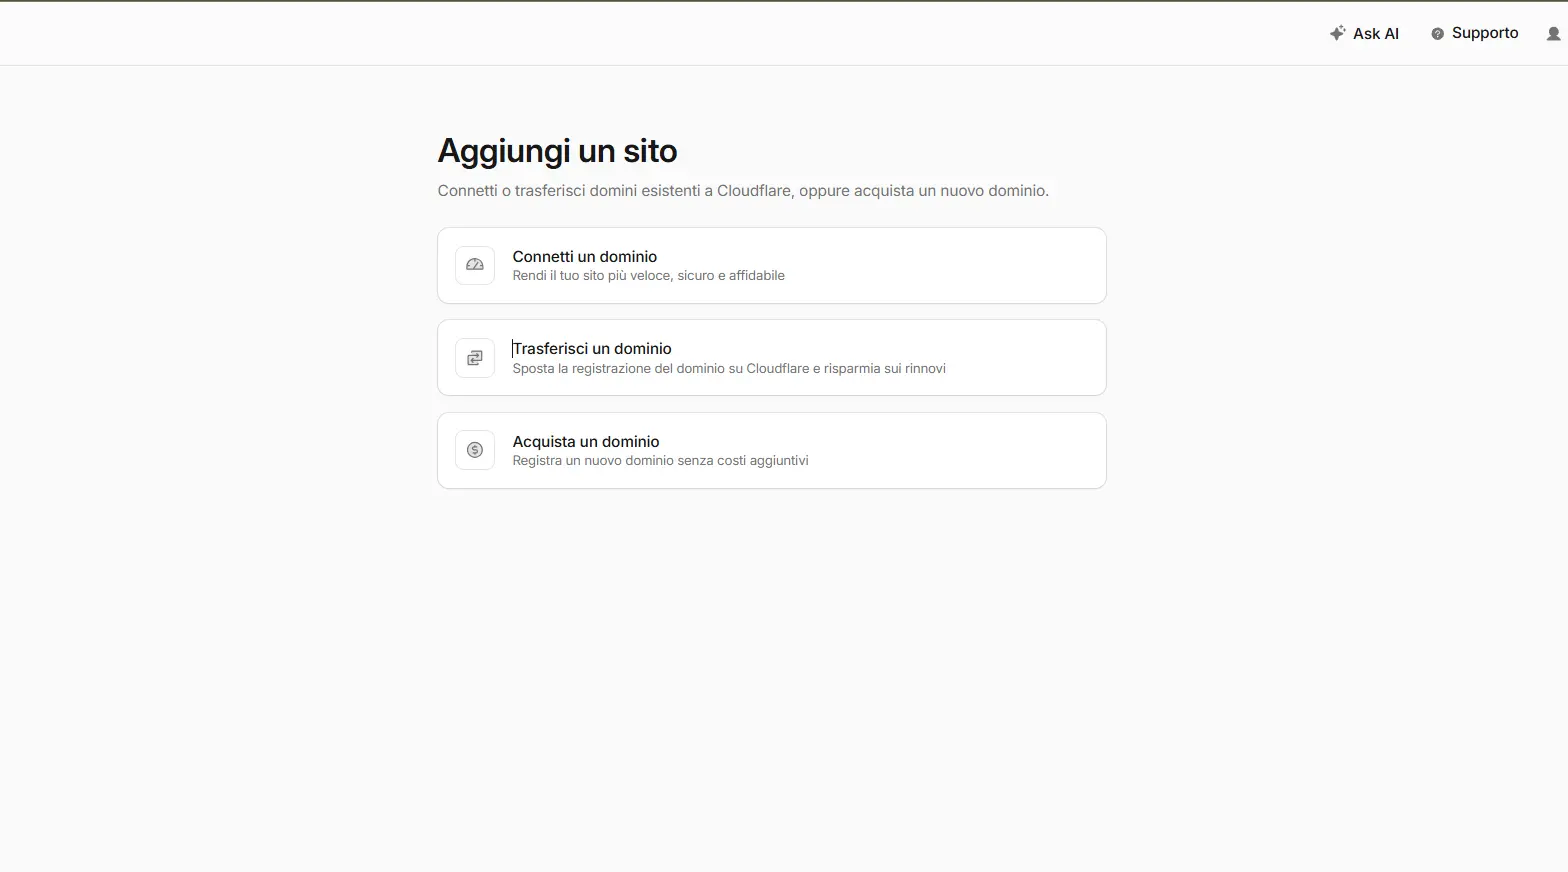Viewport: 1568px width, 872px height.
Task: Click text 'Registra un nuovo dominio senza costi aggiuntivi'
Action: pyautogui.click(x=660, y=461)
